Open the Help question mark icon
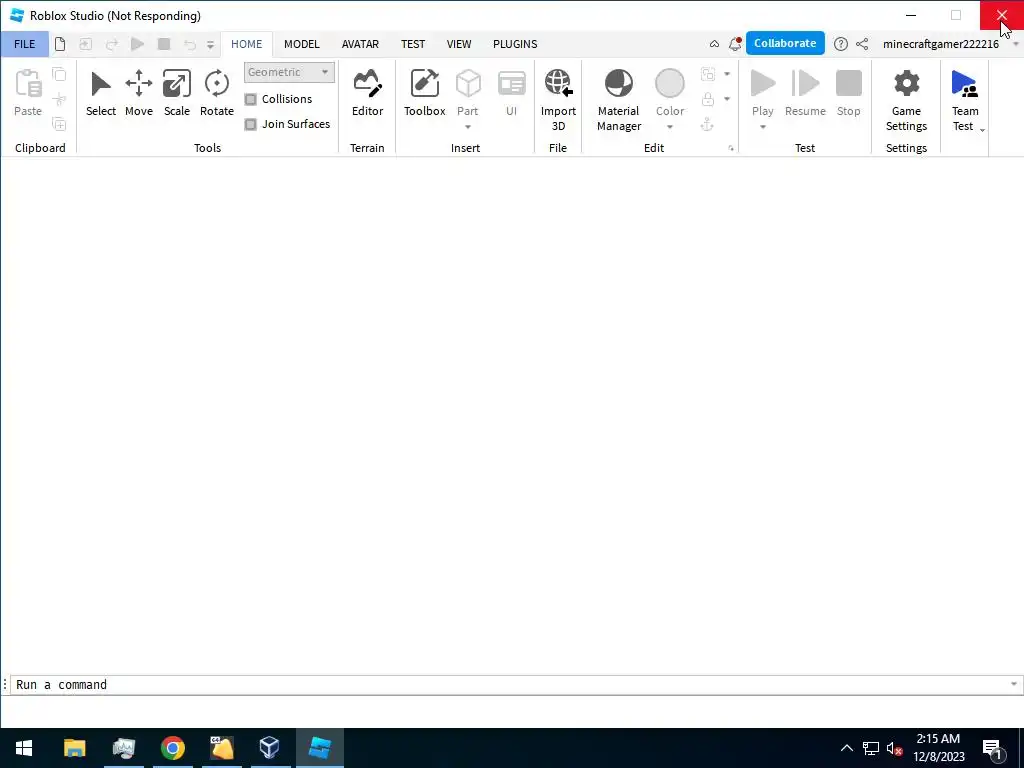Screen dimensions: 1024x768 tap(840, 44)
